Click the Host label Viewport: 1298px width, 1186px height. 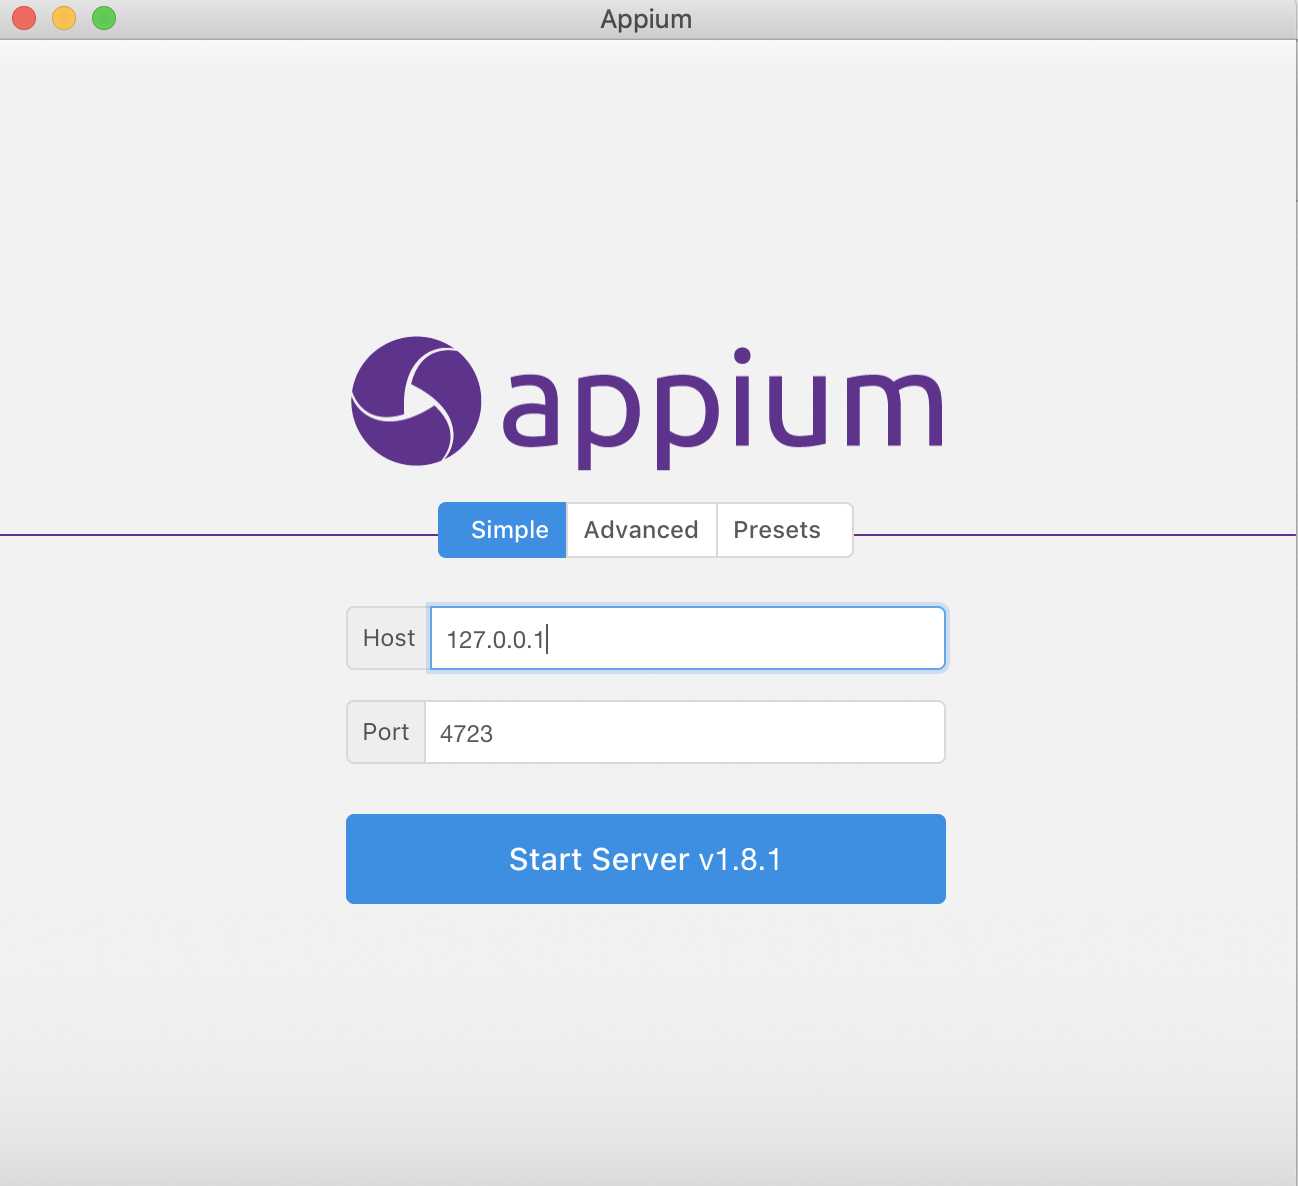click(x=388, y=638)
